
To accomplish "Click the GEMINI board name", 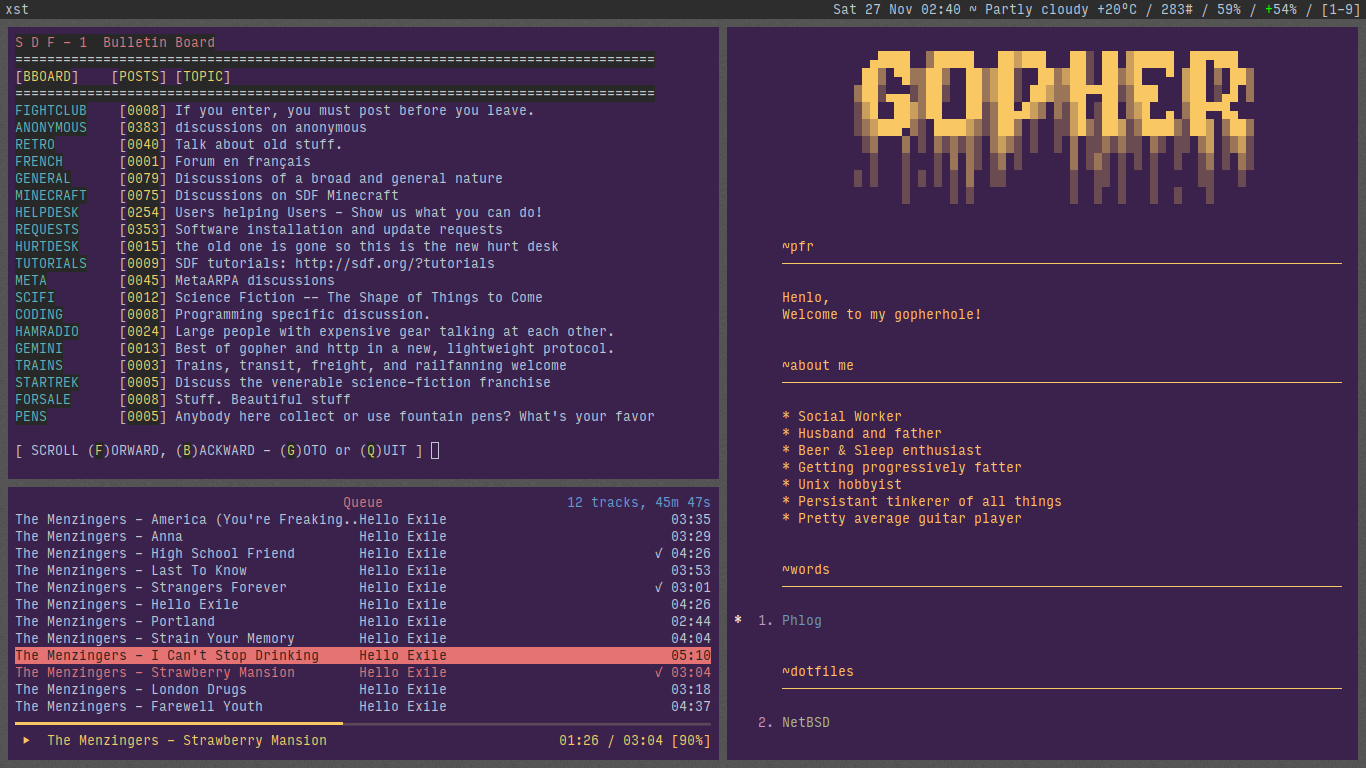I will [x=39, y=349].
